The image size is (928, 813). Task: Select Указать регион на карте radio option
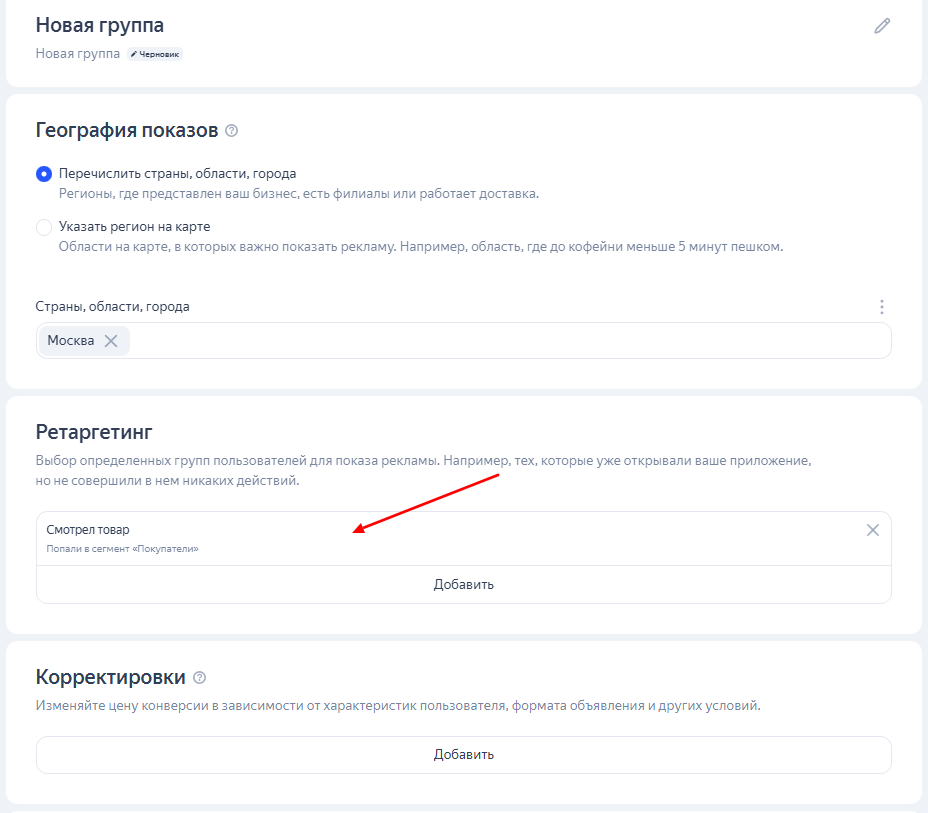(44, 227)
